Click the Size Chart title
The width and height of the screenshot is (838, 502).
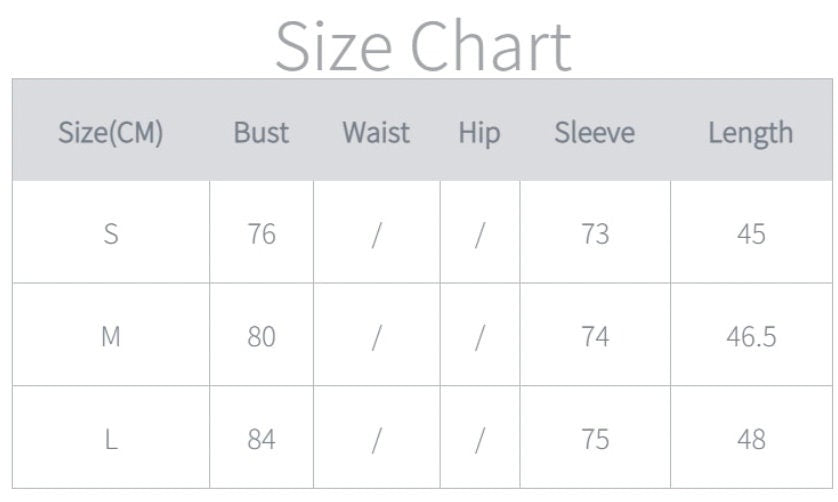(422, 44)
